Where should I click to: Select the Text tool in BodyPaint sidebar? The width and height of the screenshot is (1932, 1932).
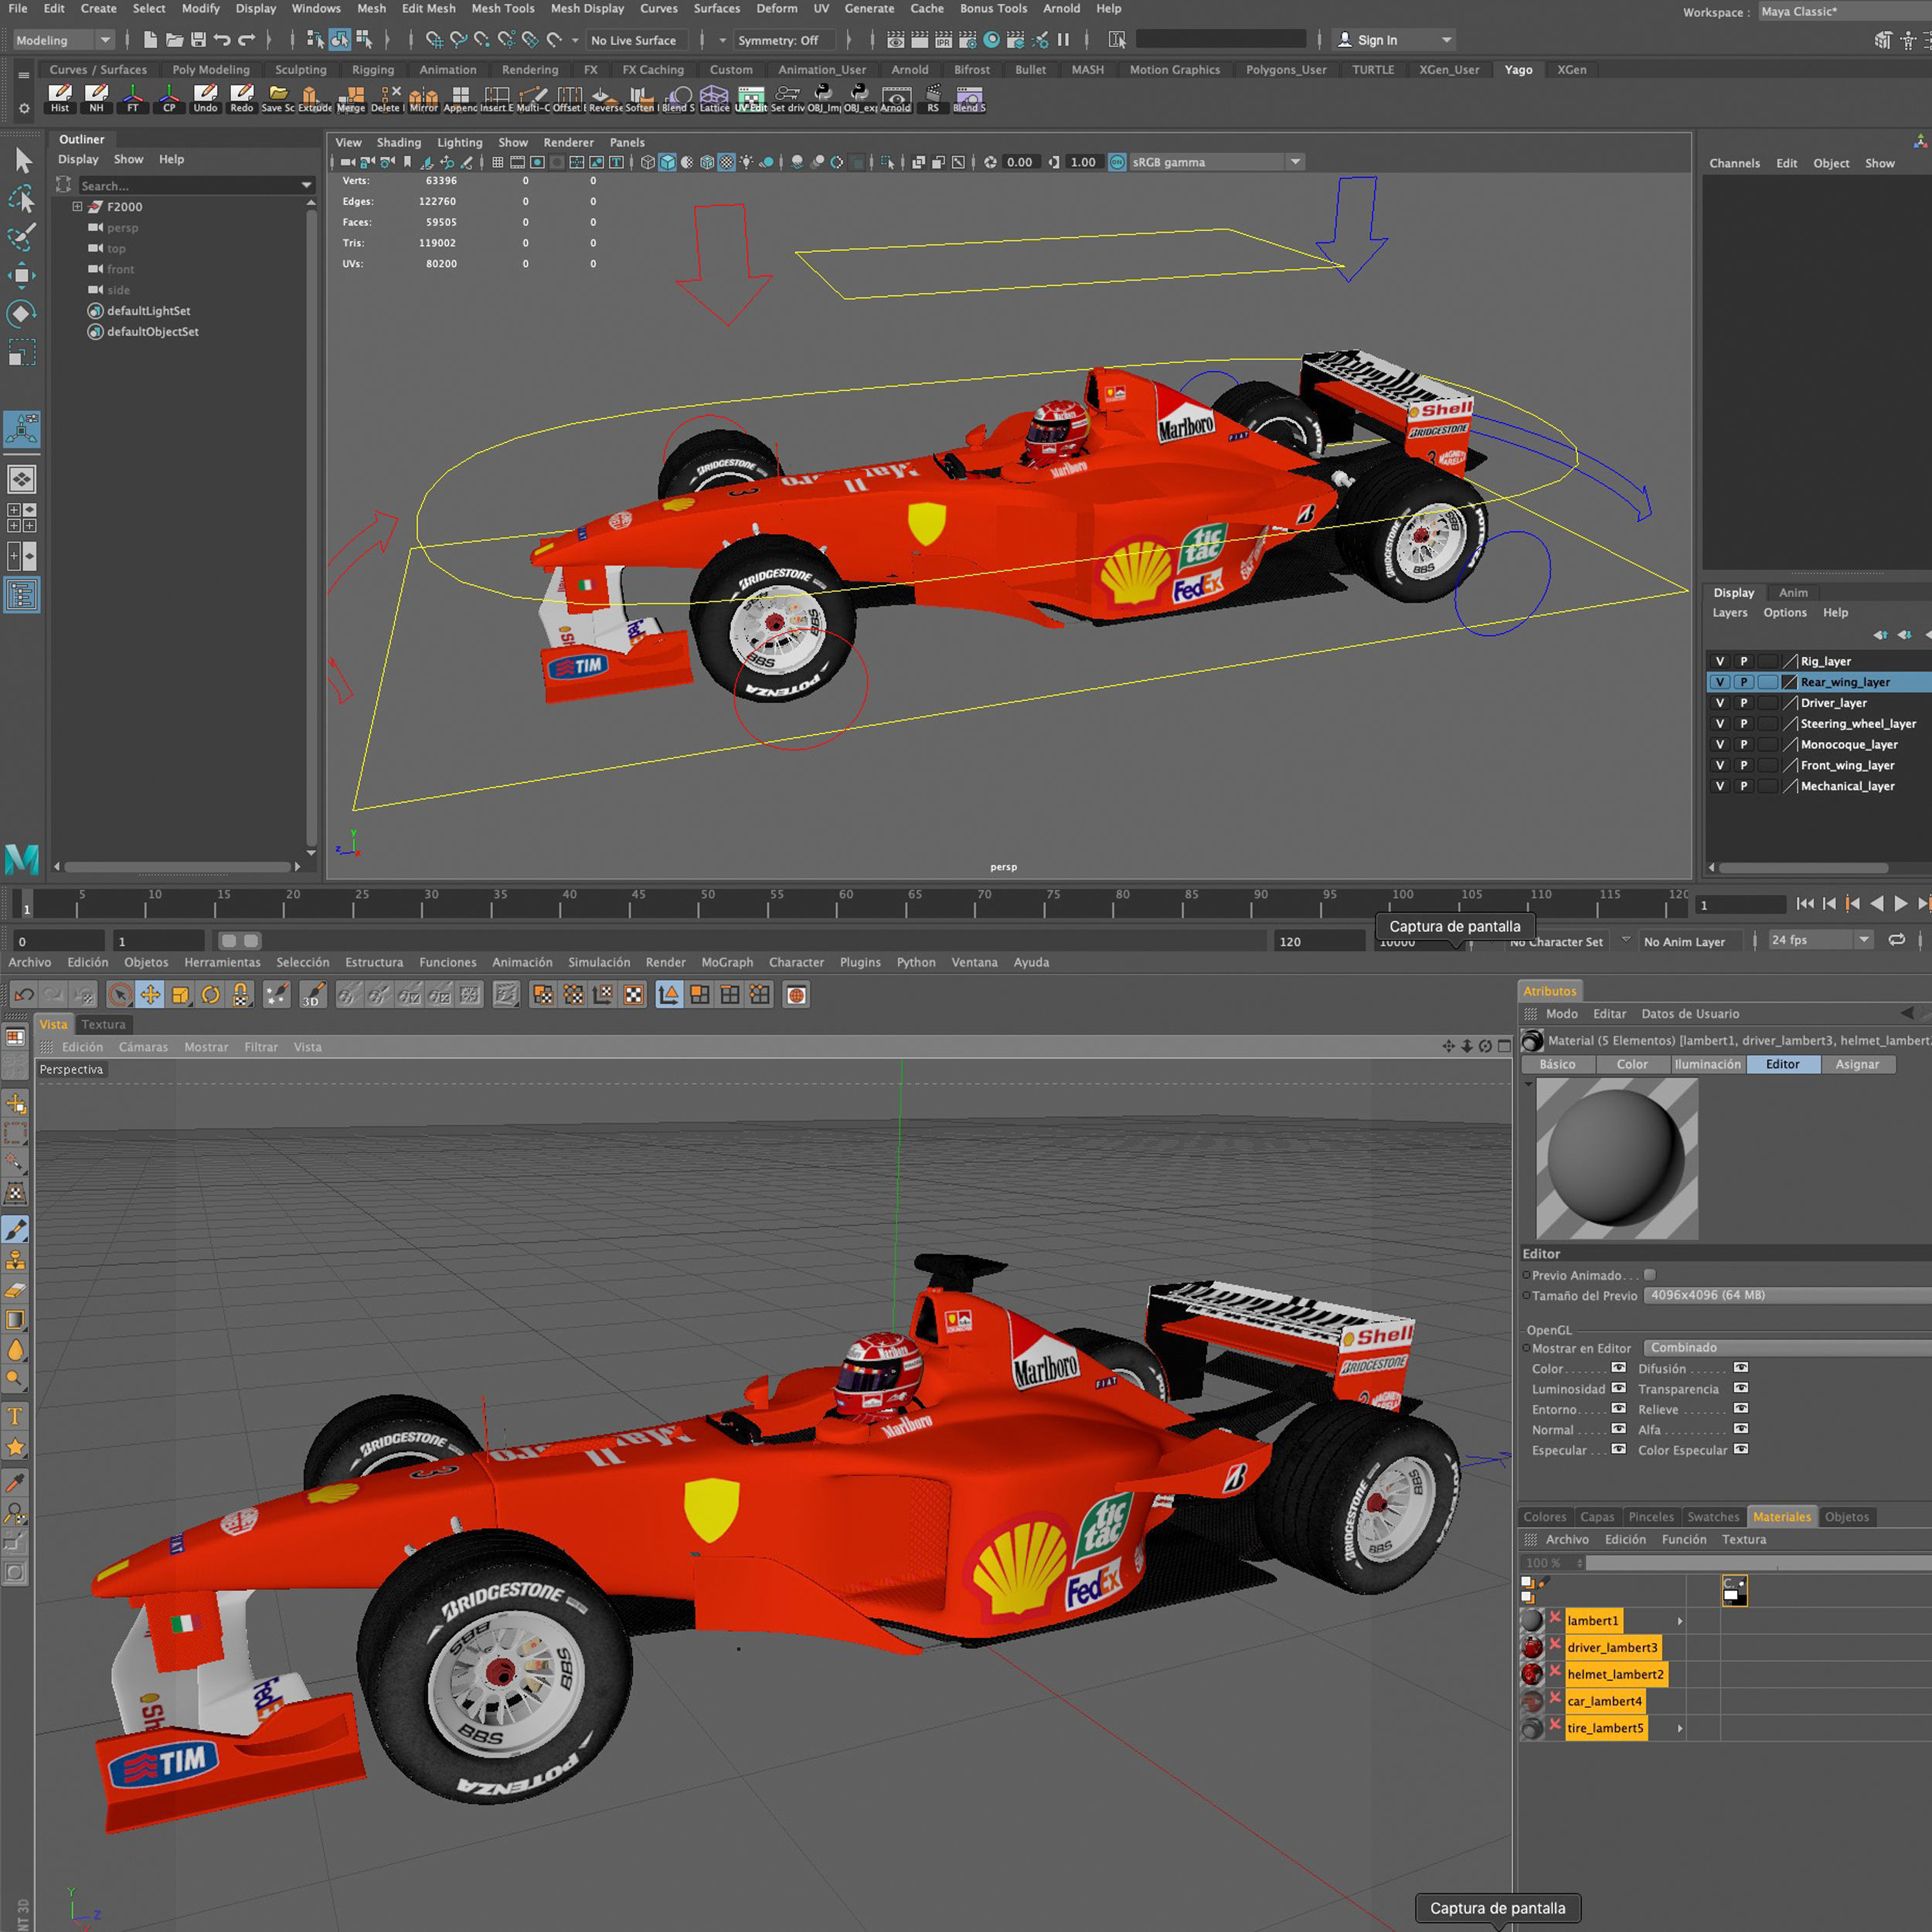16,1416
